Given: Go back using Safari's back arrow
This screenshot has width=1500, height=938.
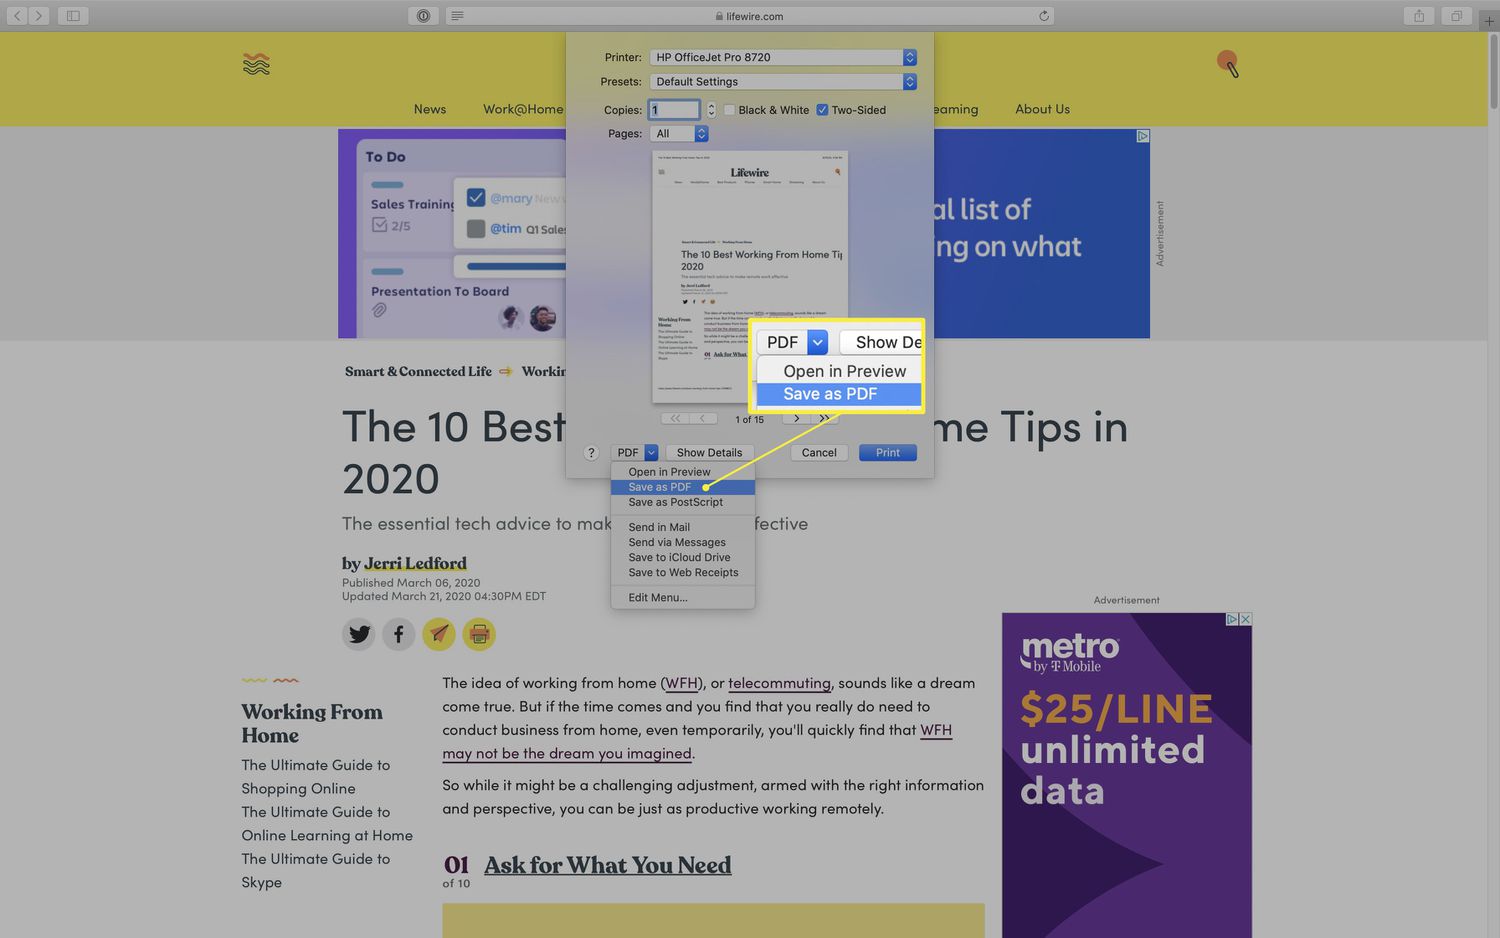Looking at the screenshot, I should coord(17,16).
